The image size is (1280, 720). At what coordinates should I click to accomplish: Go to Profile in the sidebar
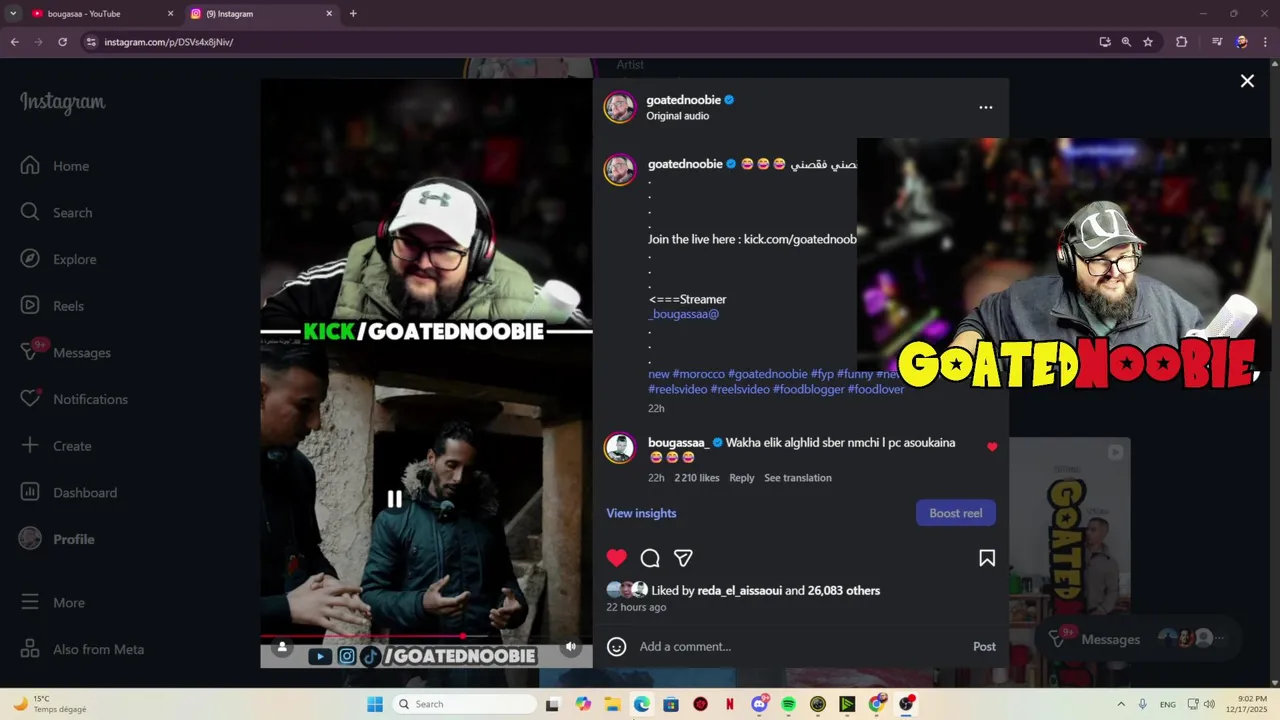coord(58,539)
